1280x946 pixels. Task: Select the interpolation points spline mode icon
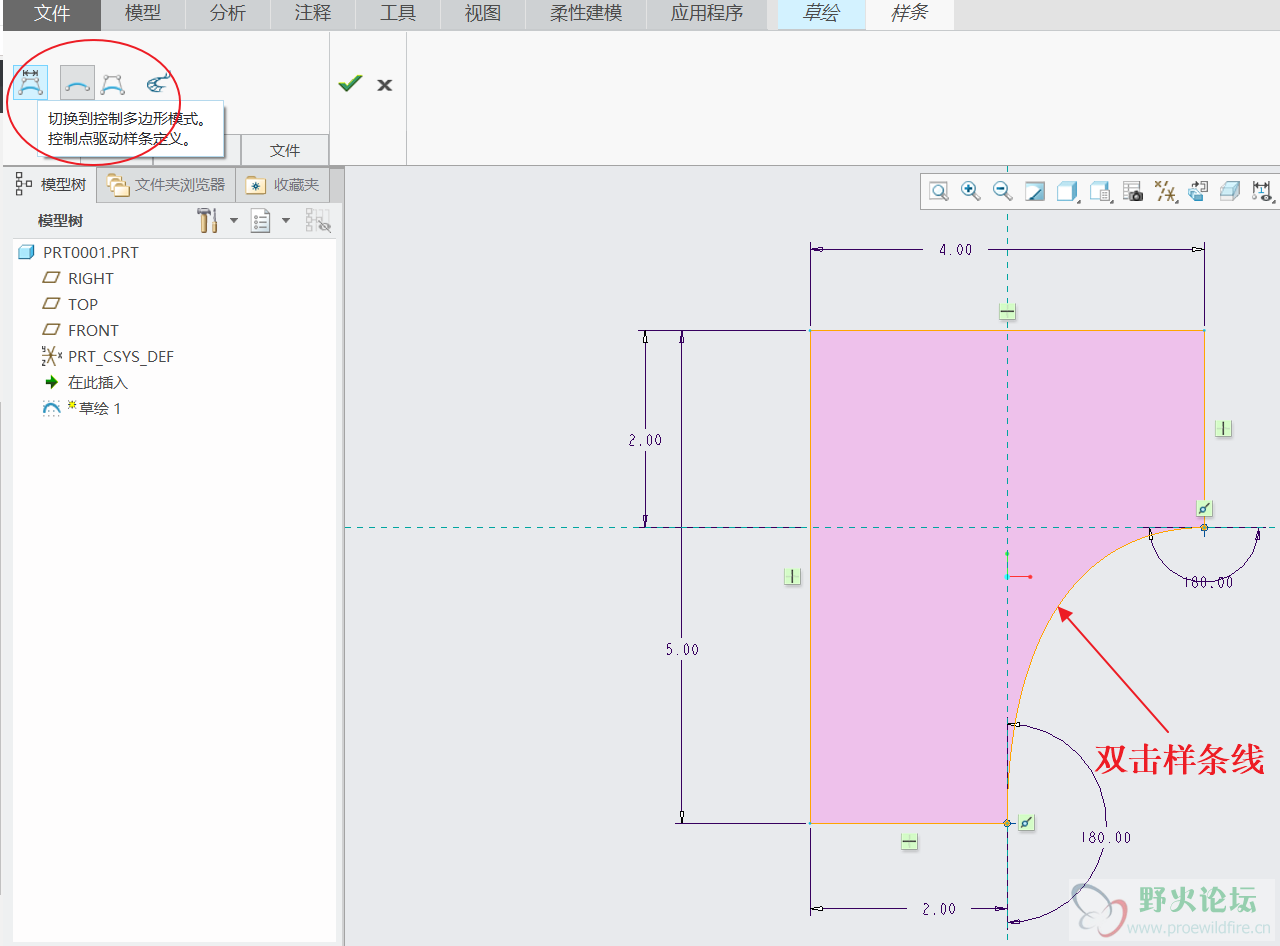pos(77,83)
